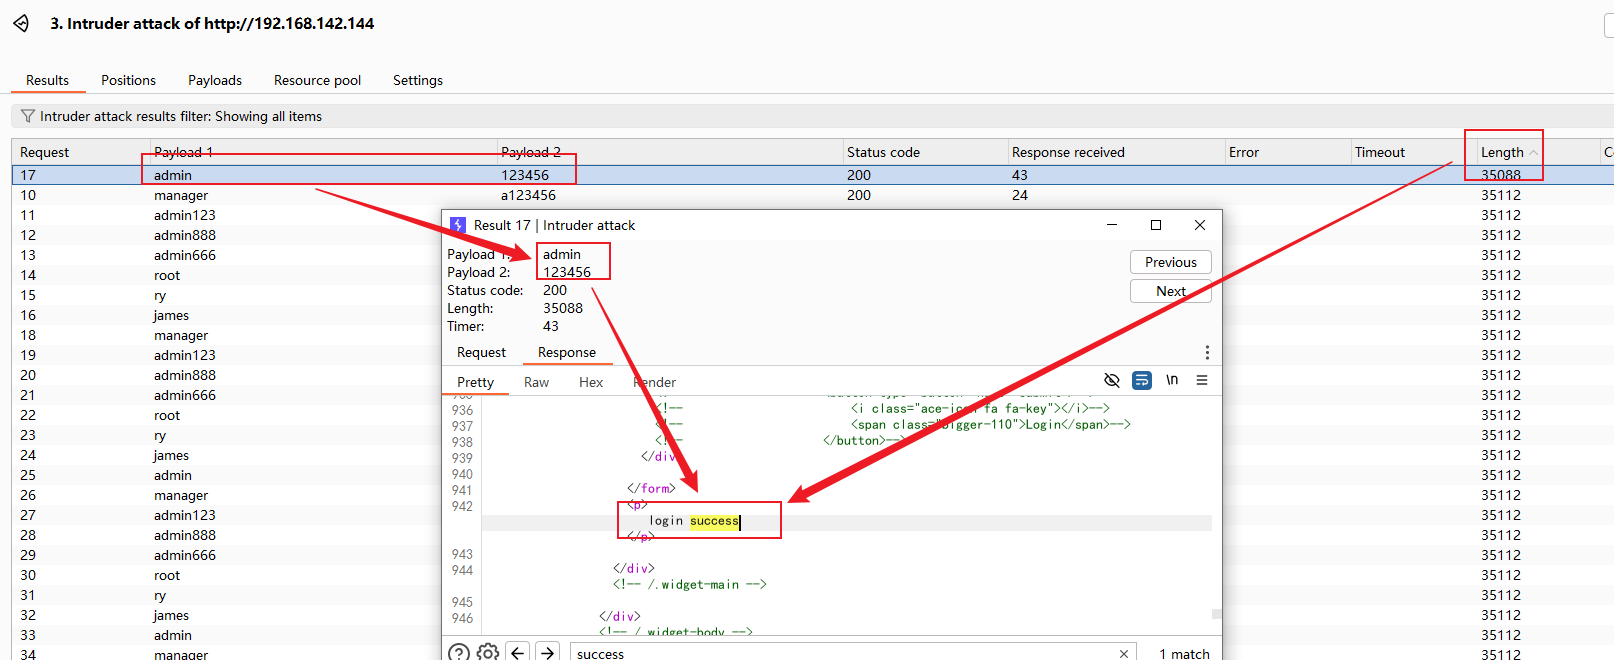Switch to the Positions tab
Viewport: 1614px width, 660px height.
pos(128,80)
